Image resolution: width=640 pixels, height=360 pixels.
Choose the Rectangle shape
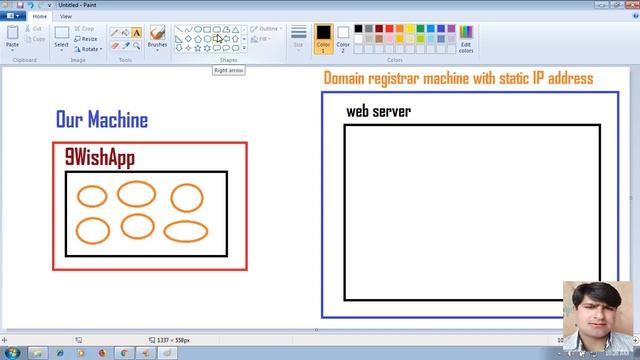point(207,29)
